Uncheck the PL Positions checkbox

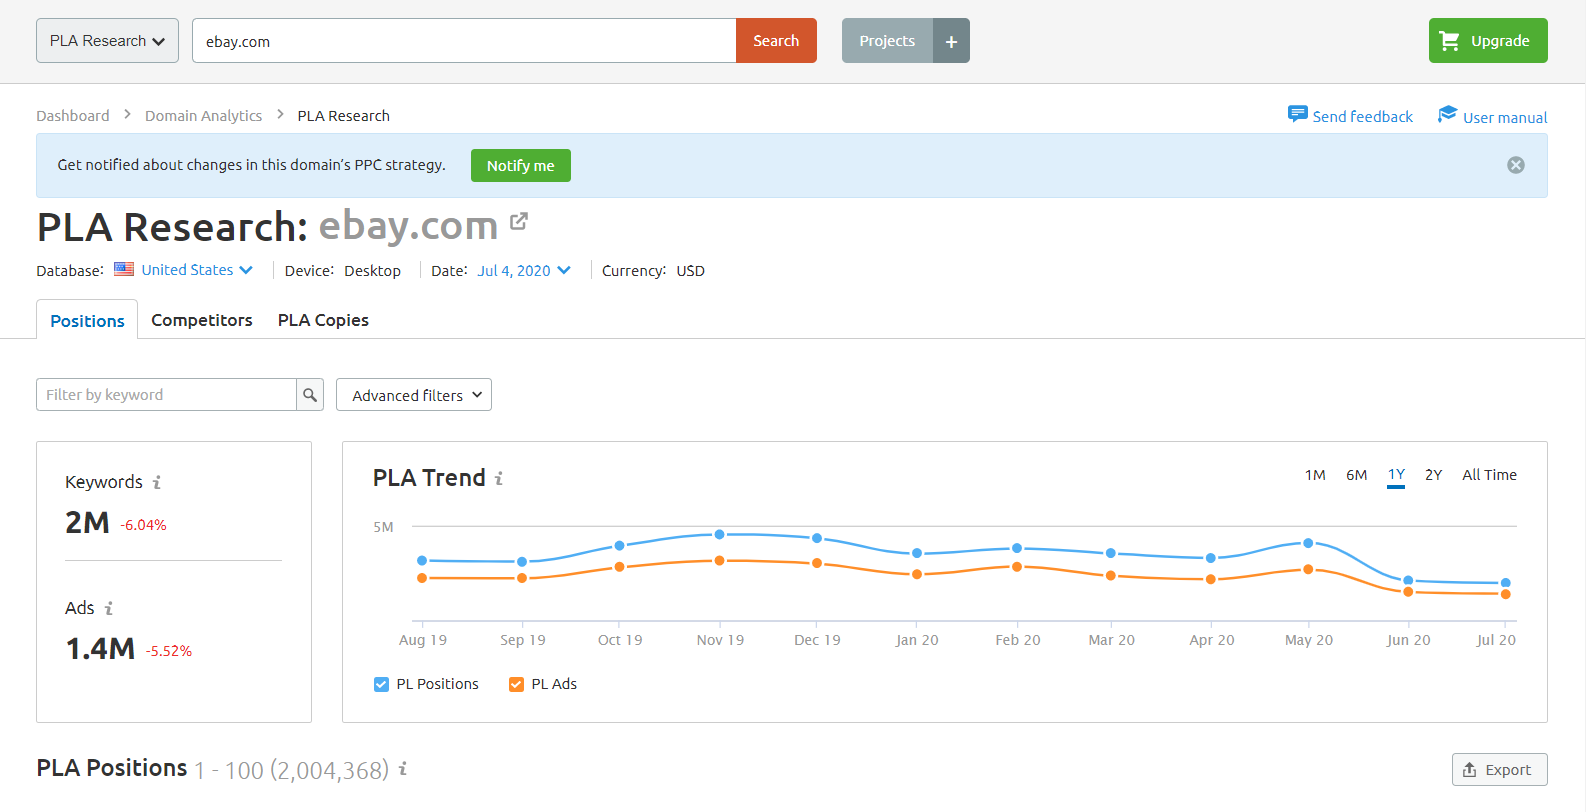[x=381, y=685]
